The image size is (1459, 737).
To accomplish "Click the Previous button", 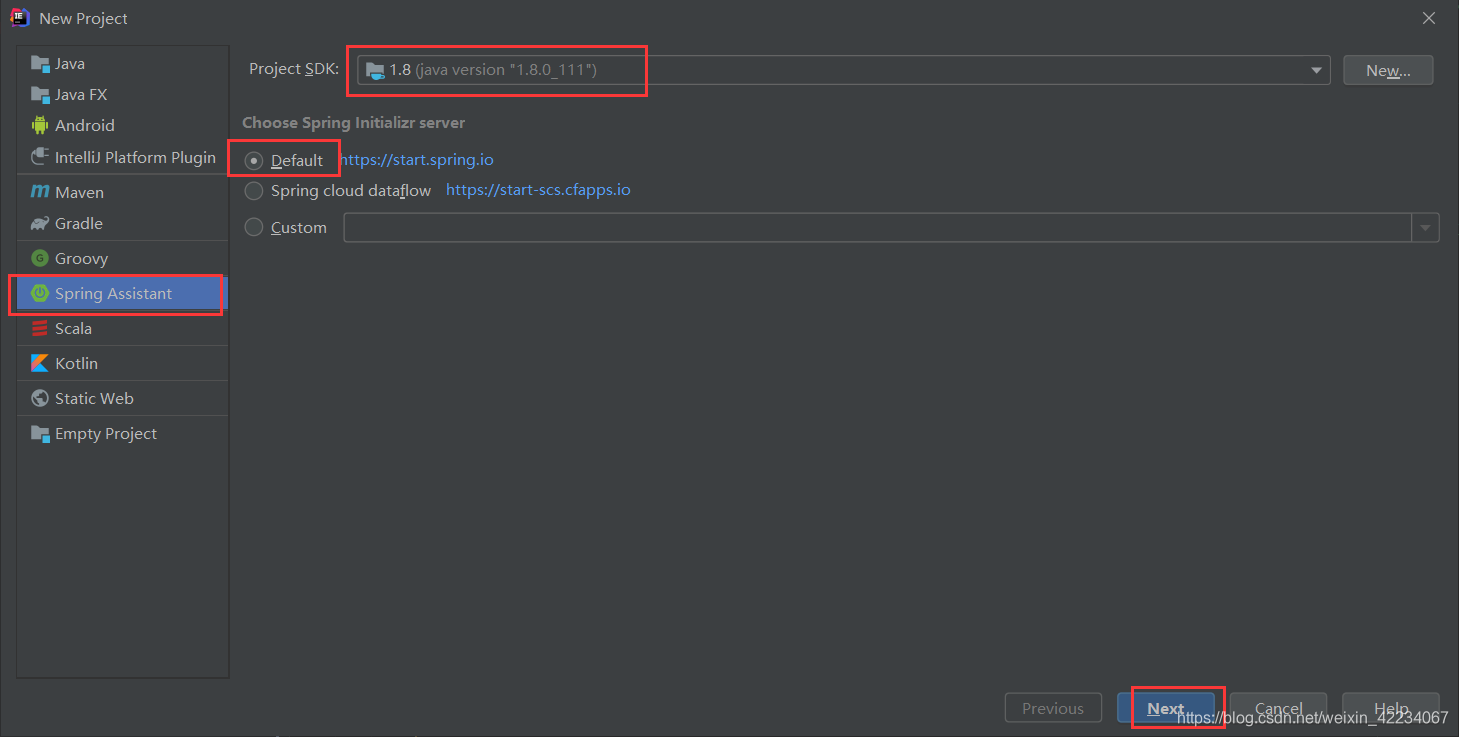I will click(x=1053, y=708).
